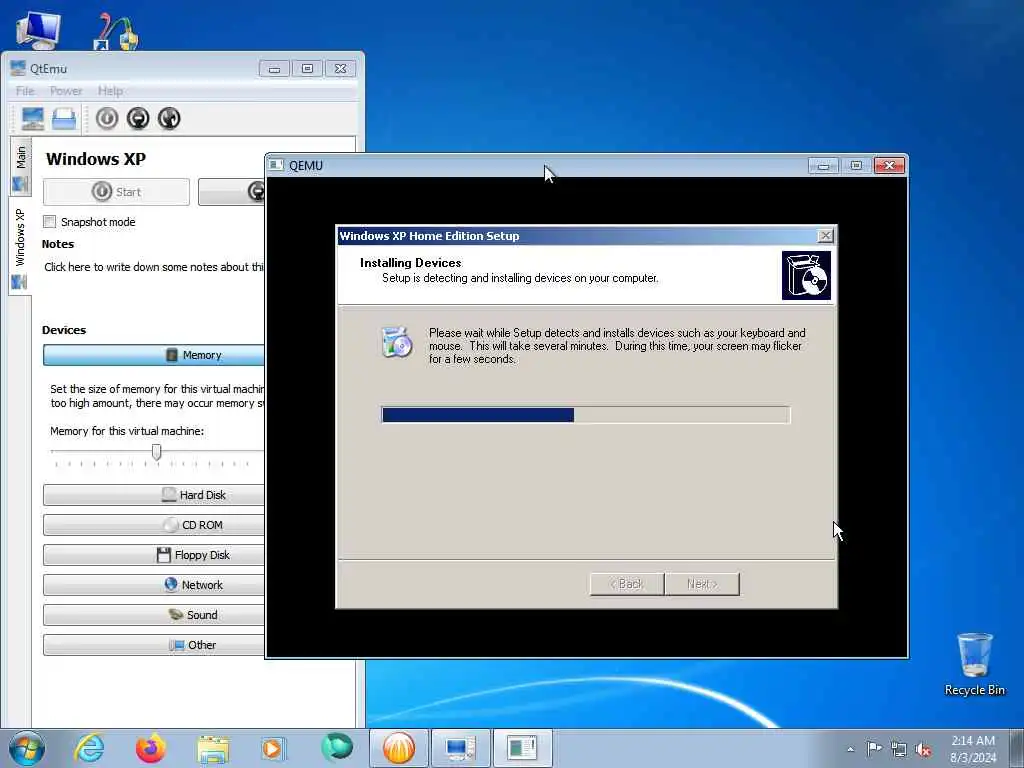The width and height of the screenshot is (1024, 768).
Task: Close the Windows XP Home Edition Setup dialog
Action: pyautogui.click(x=825, y=236)
